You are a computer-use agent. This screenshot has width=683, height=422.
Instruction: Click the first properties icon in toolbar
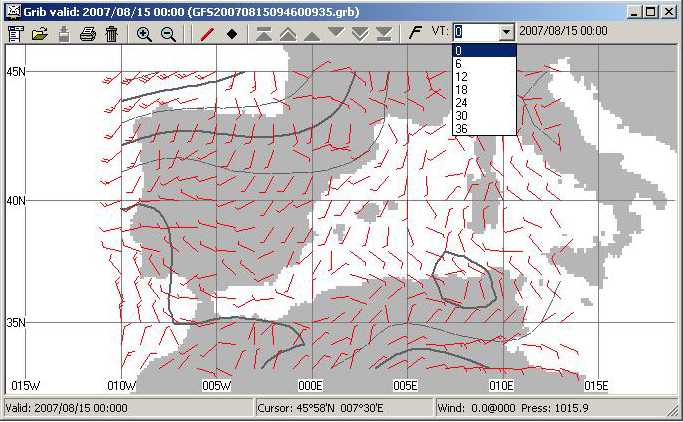[x=15, y=33]
